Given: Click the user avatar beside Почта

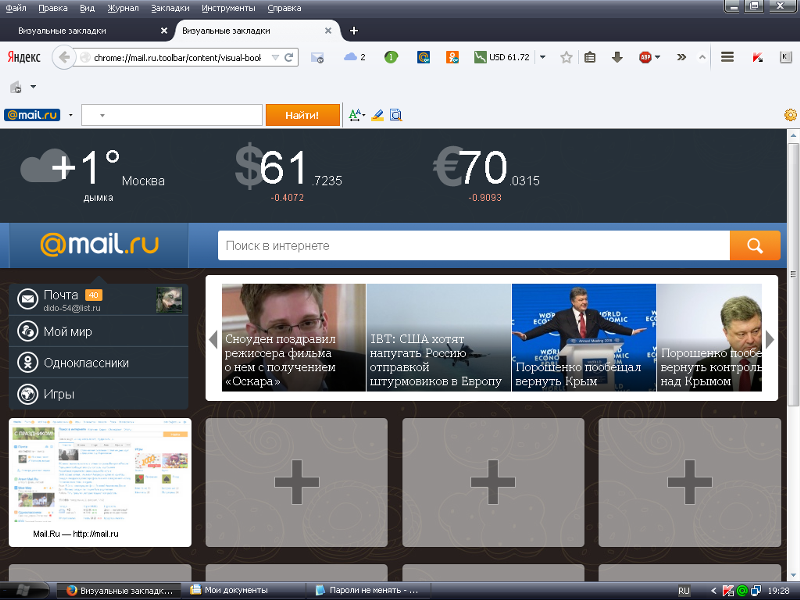Looking at the screenshot, I should pyautogui.click(x=169, y=300).
